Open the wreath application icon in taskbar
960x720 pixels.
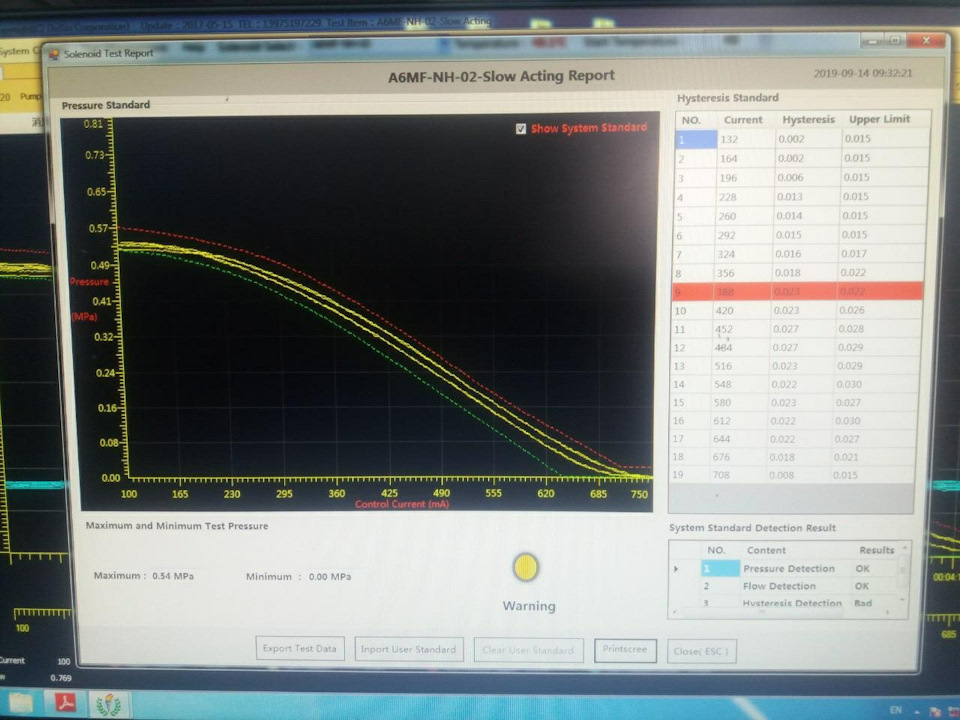[109, 703]
